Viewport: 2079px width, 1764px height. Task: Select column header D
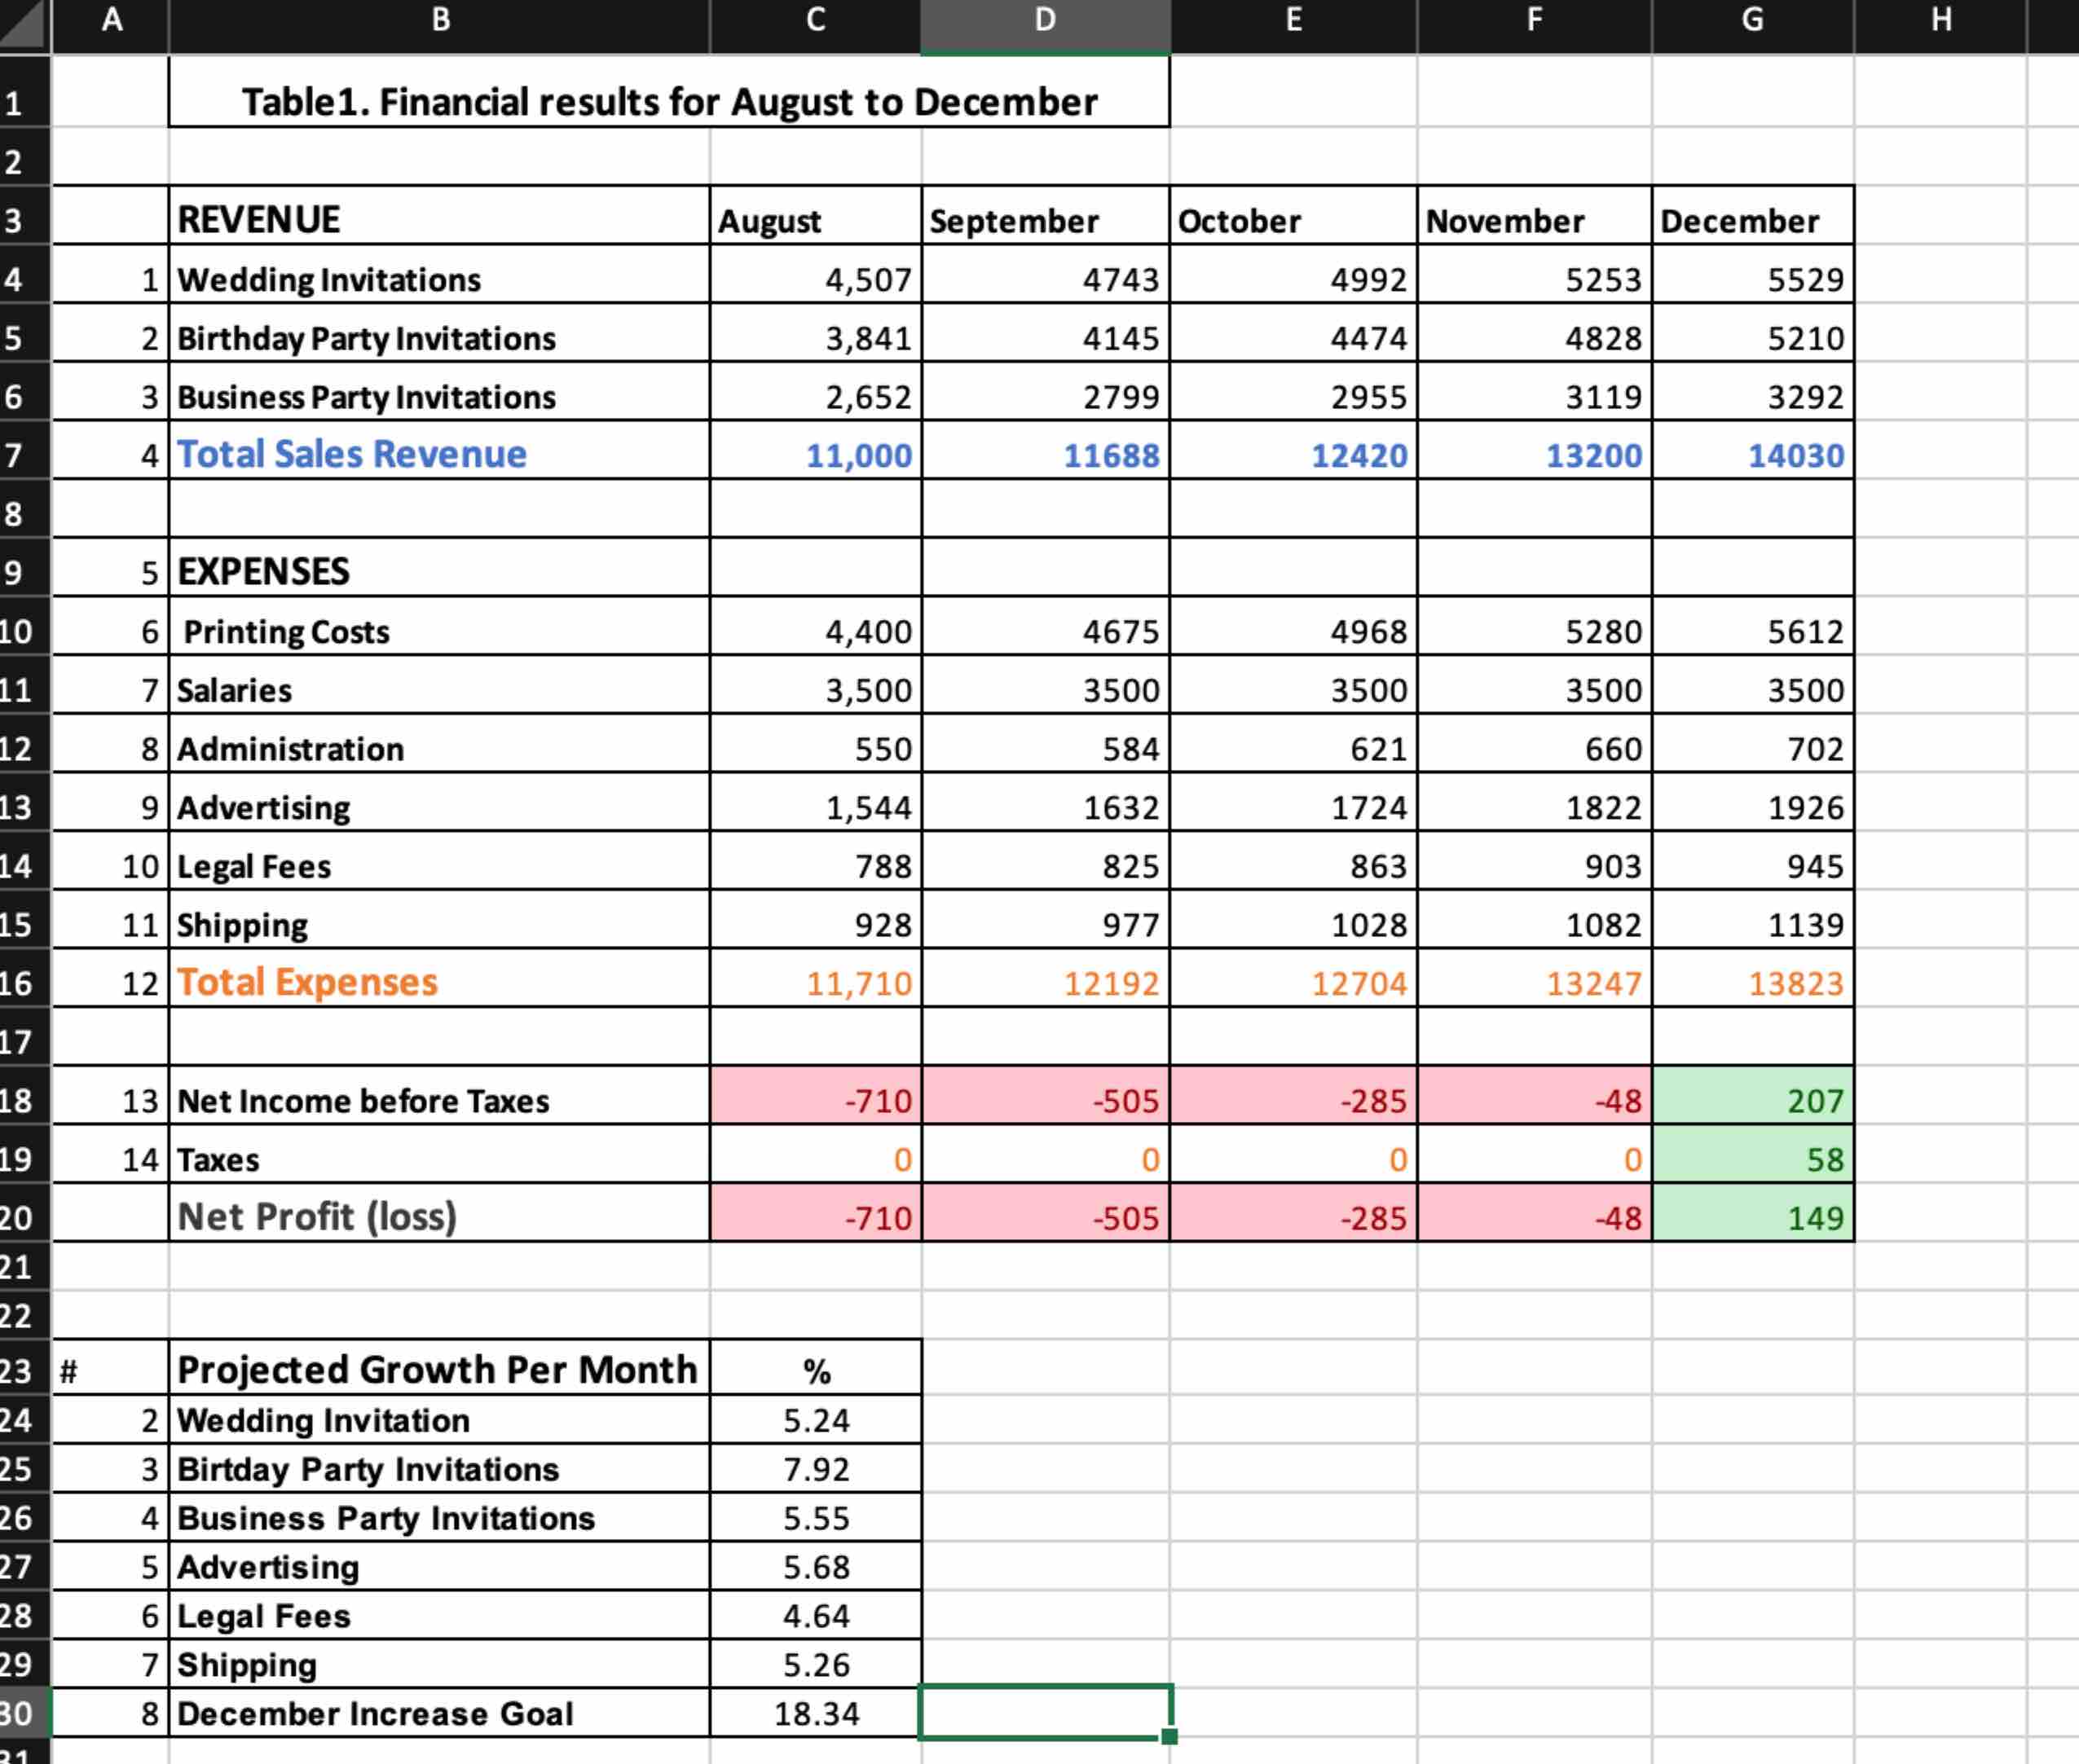pos(1043,20)
